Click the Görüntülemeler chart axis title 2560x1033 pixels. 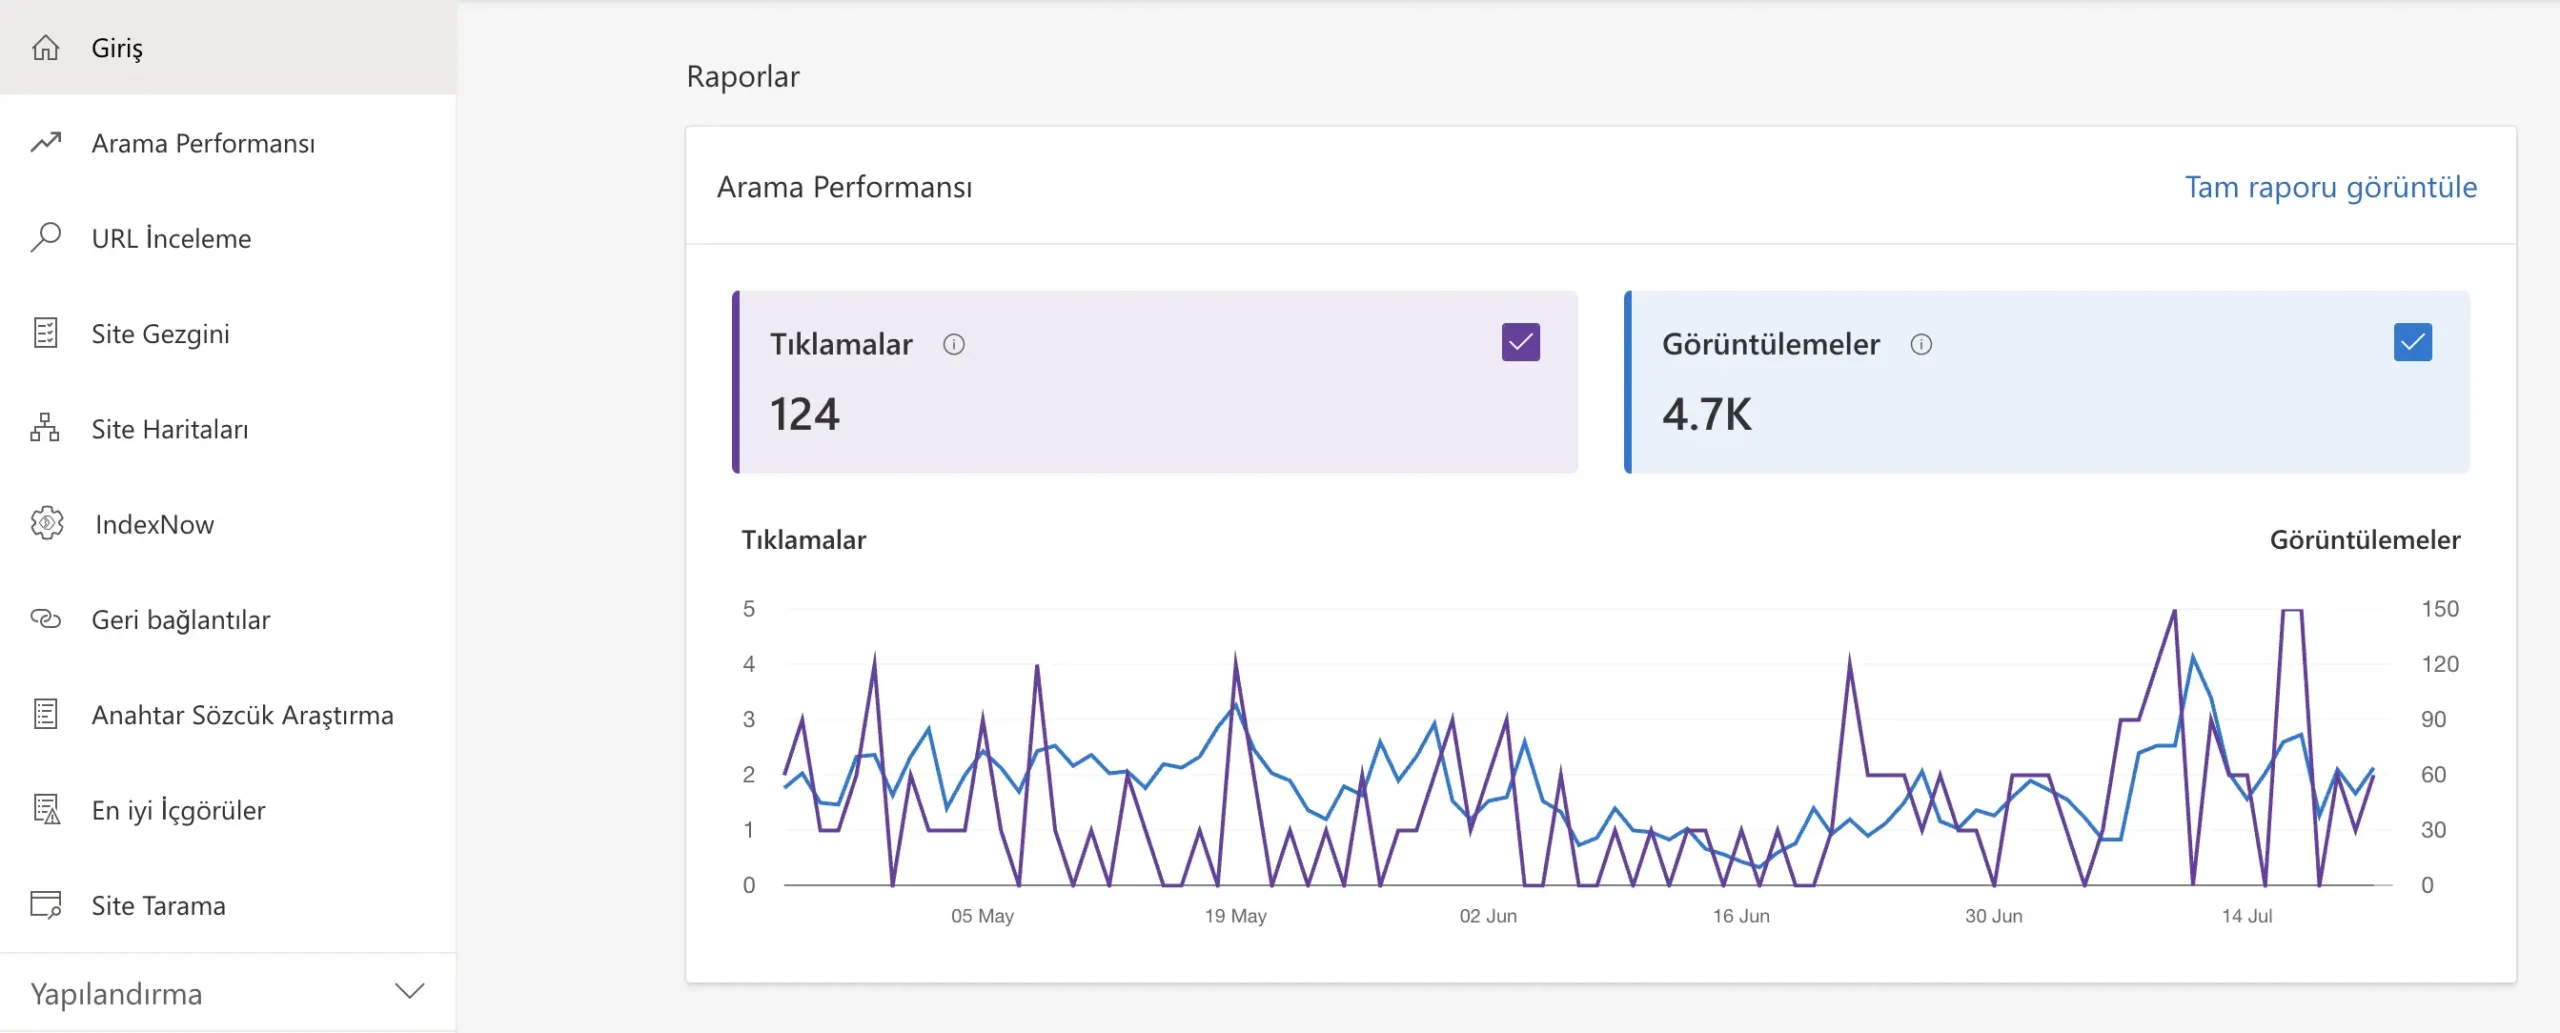[x=2365, y=540]
